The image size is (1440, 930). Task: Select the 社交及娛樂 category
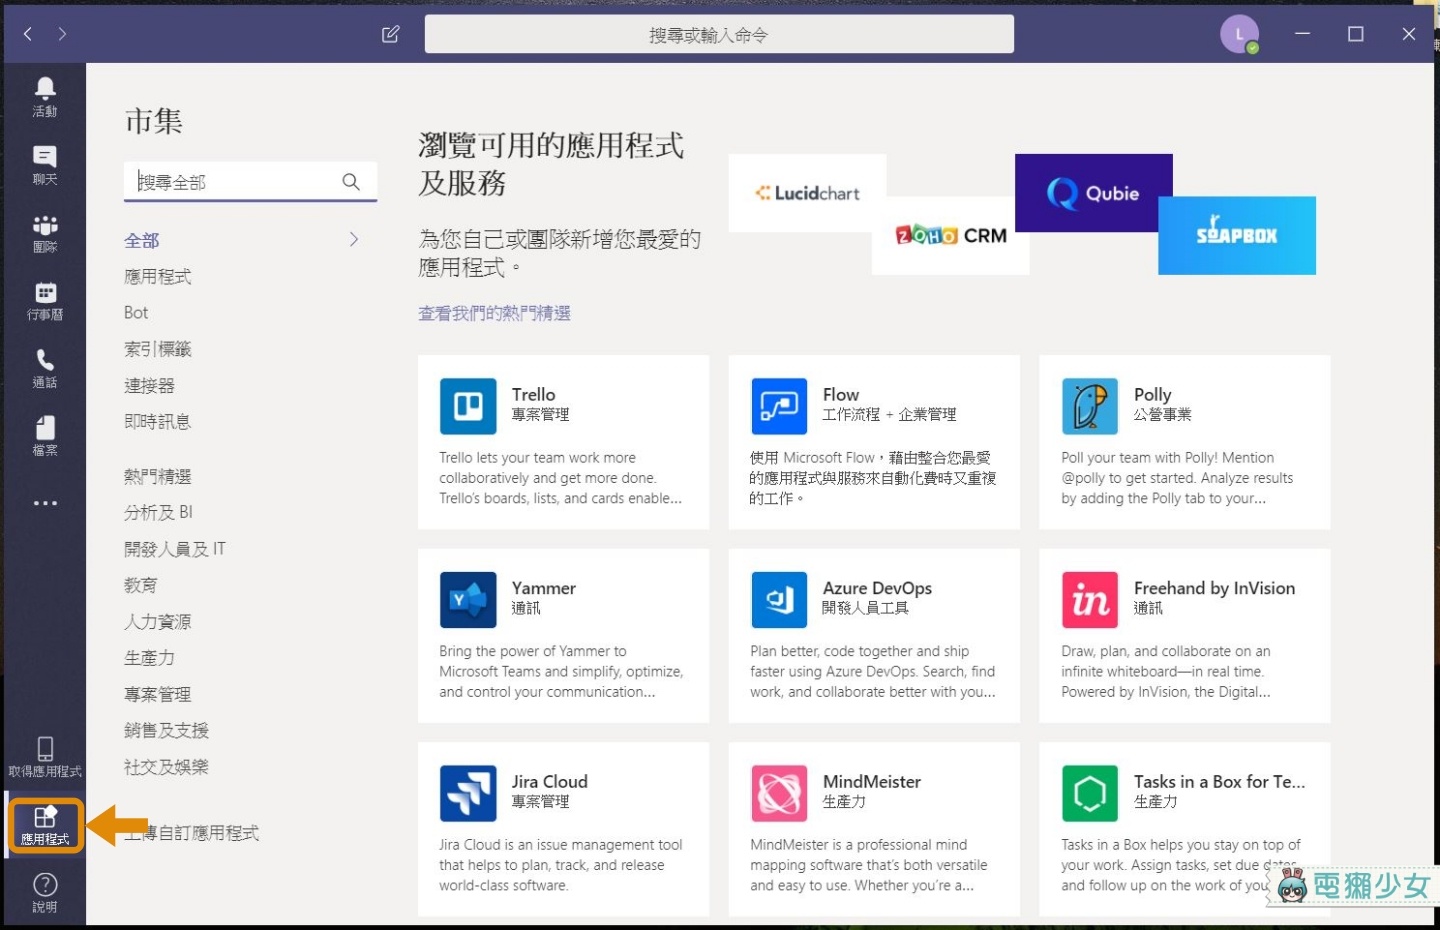(x=167, y=767)
